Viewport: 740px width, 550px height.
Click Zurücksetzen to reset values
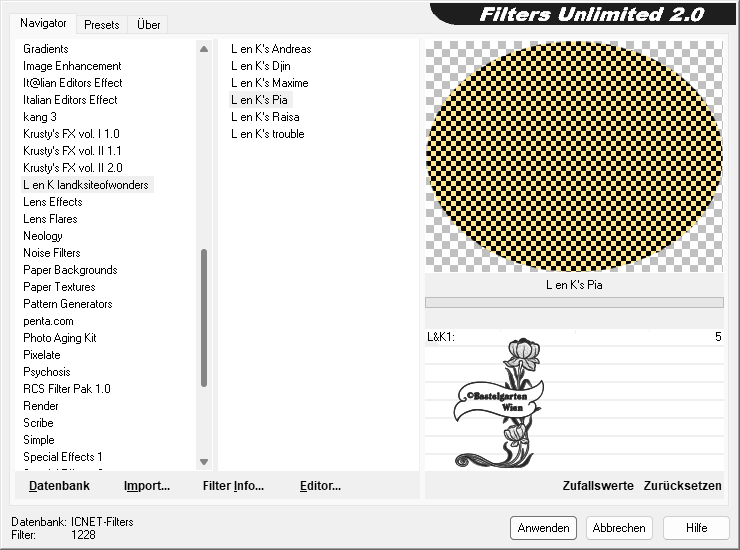click(682, 486)
